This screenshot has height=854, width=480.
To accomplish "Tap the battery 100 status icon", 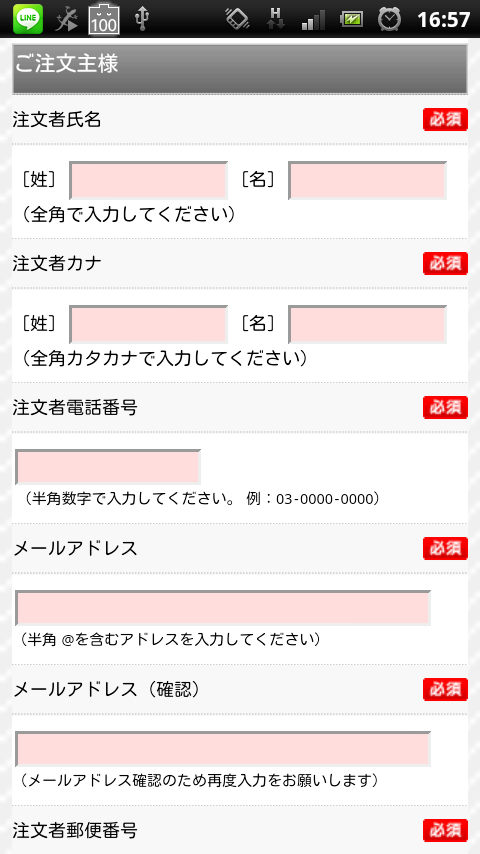I will (104, 19).
